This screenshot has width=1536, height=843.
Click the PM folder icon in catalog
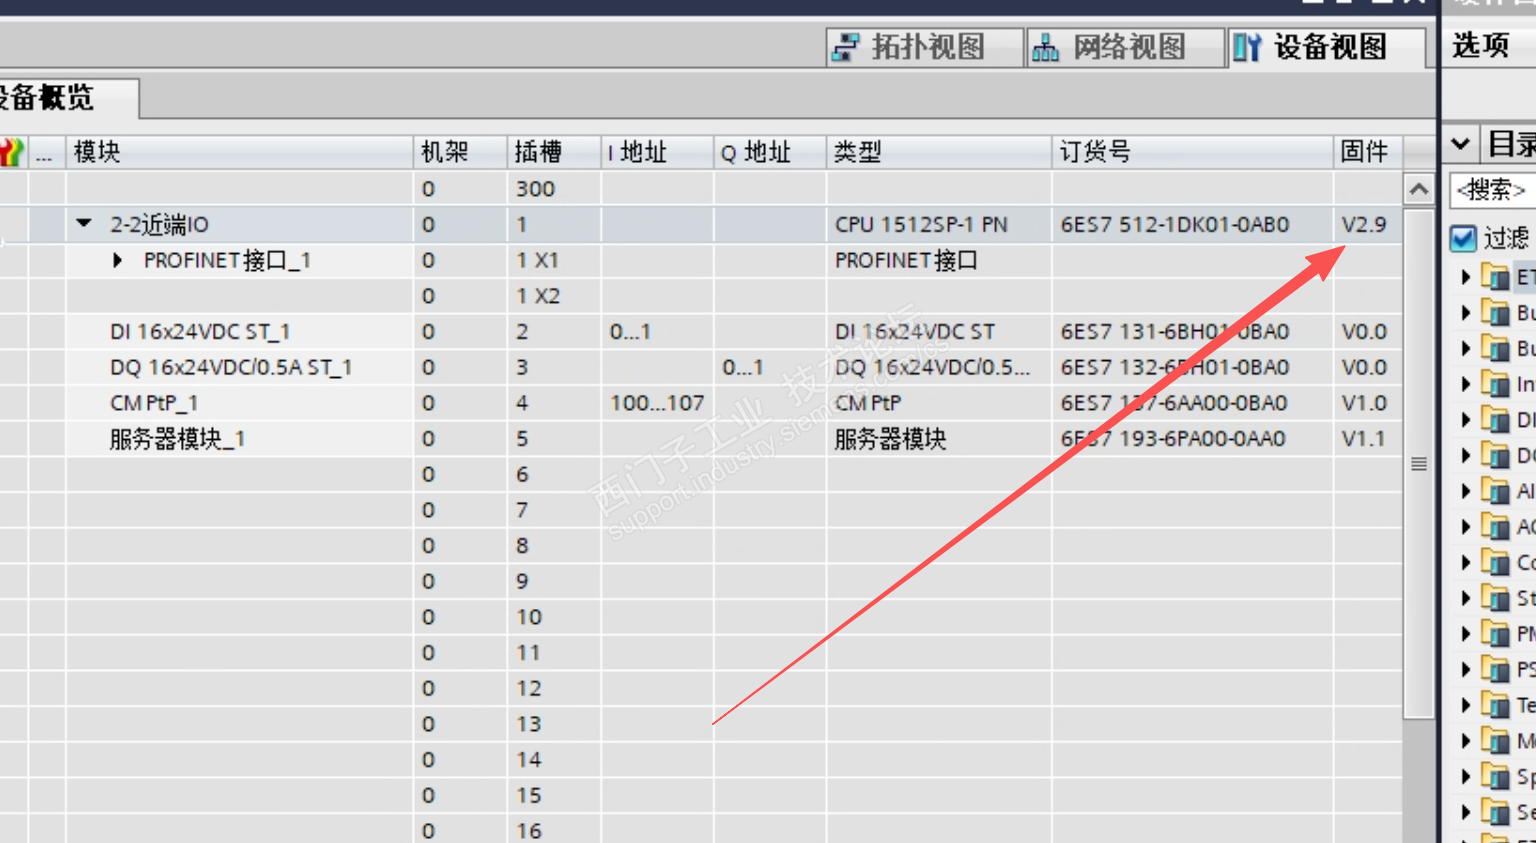pos(1496,634)
